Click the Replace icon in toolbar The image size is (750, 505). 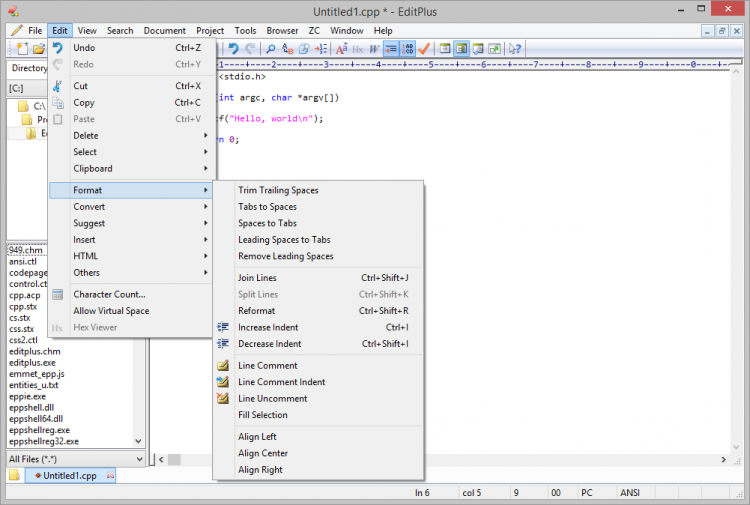click(x=287, y=48)
